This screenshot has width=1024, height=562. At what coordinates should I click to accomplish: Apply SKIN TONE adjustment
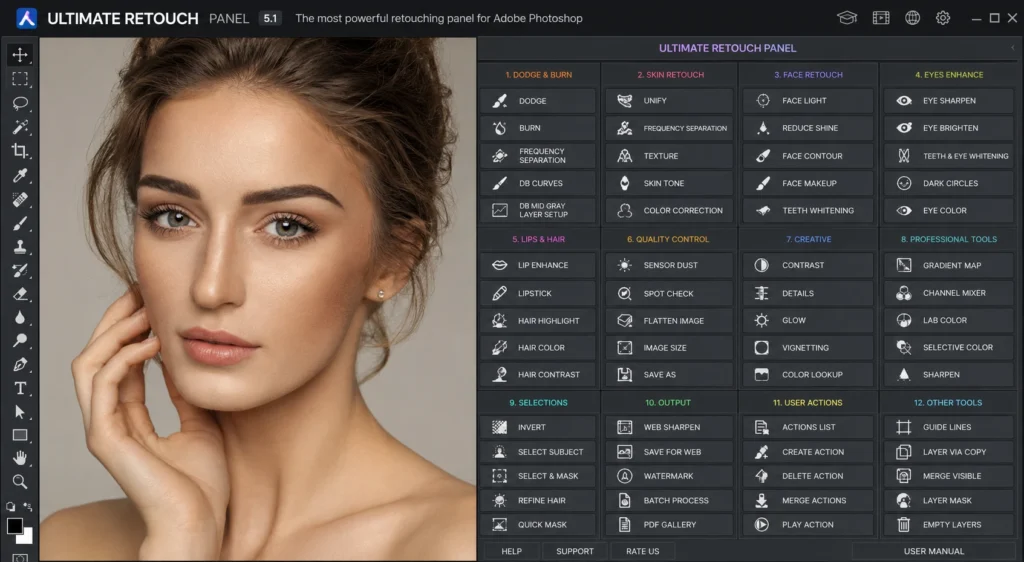point(669,183)
